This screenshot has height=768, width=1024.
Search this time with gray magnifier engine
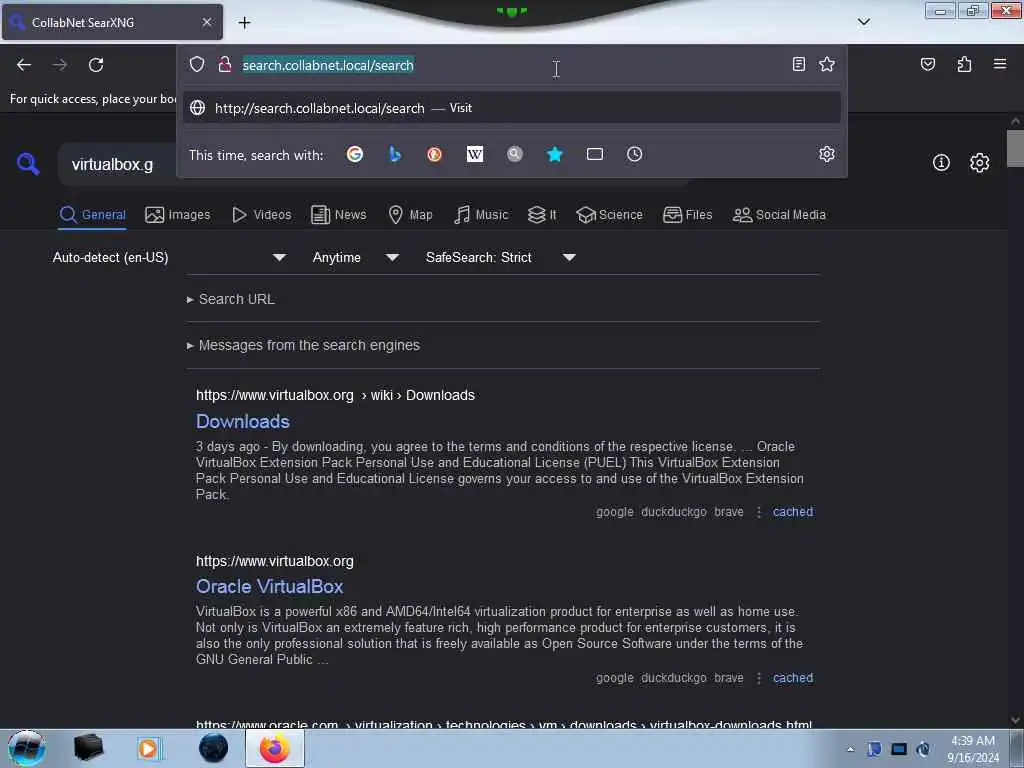pos(515,154)
